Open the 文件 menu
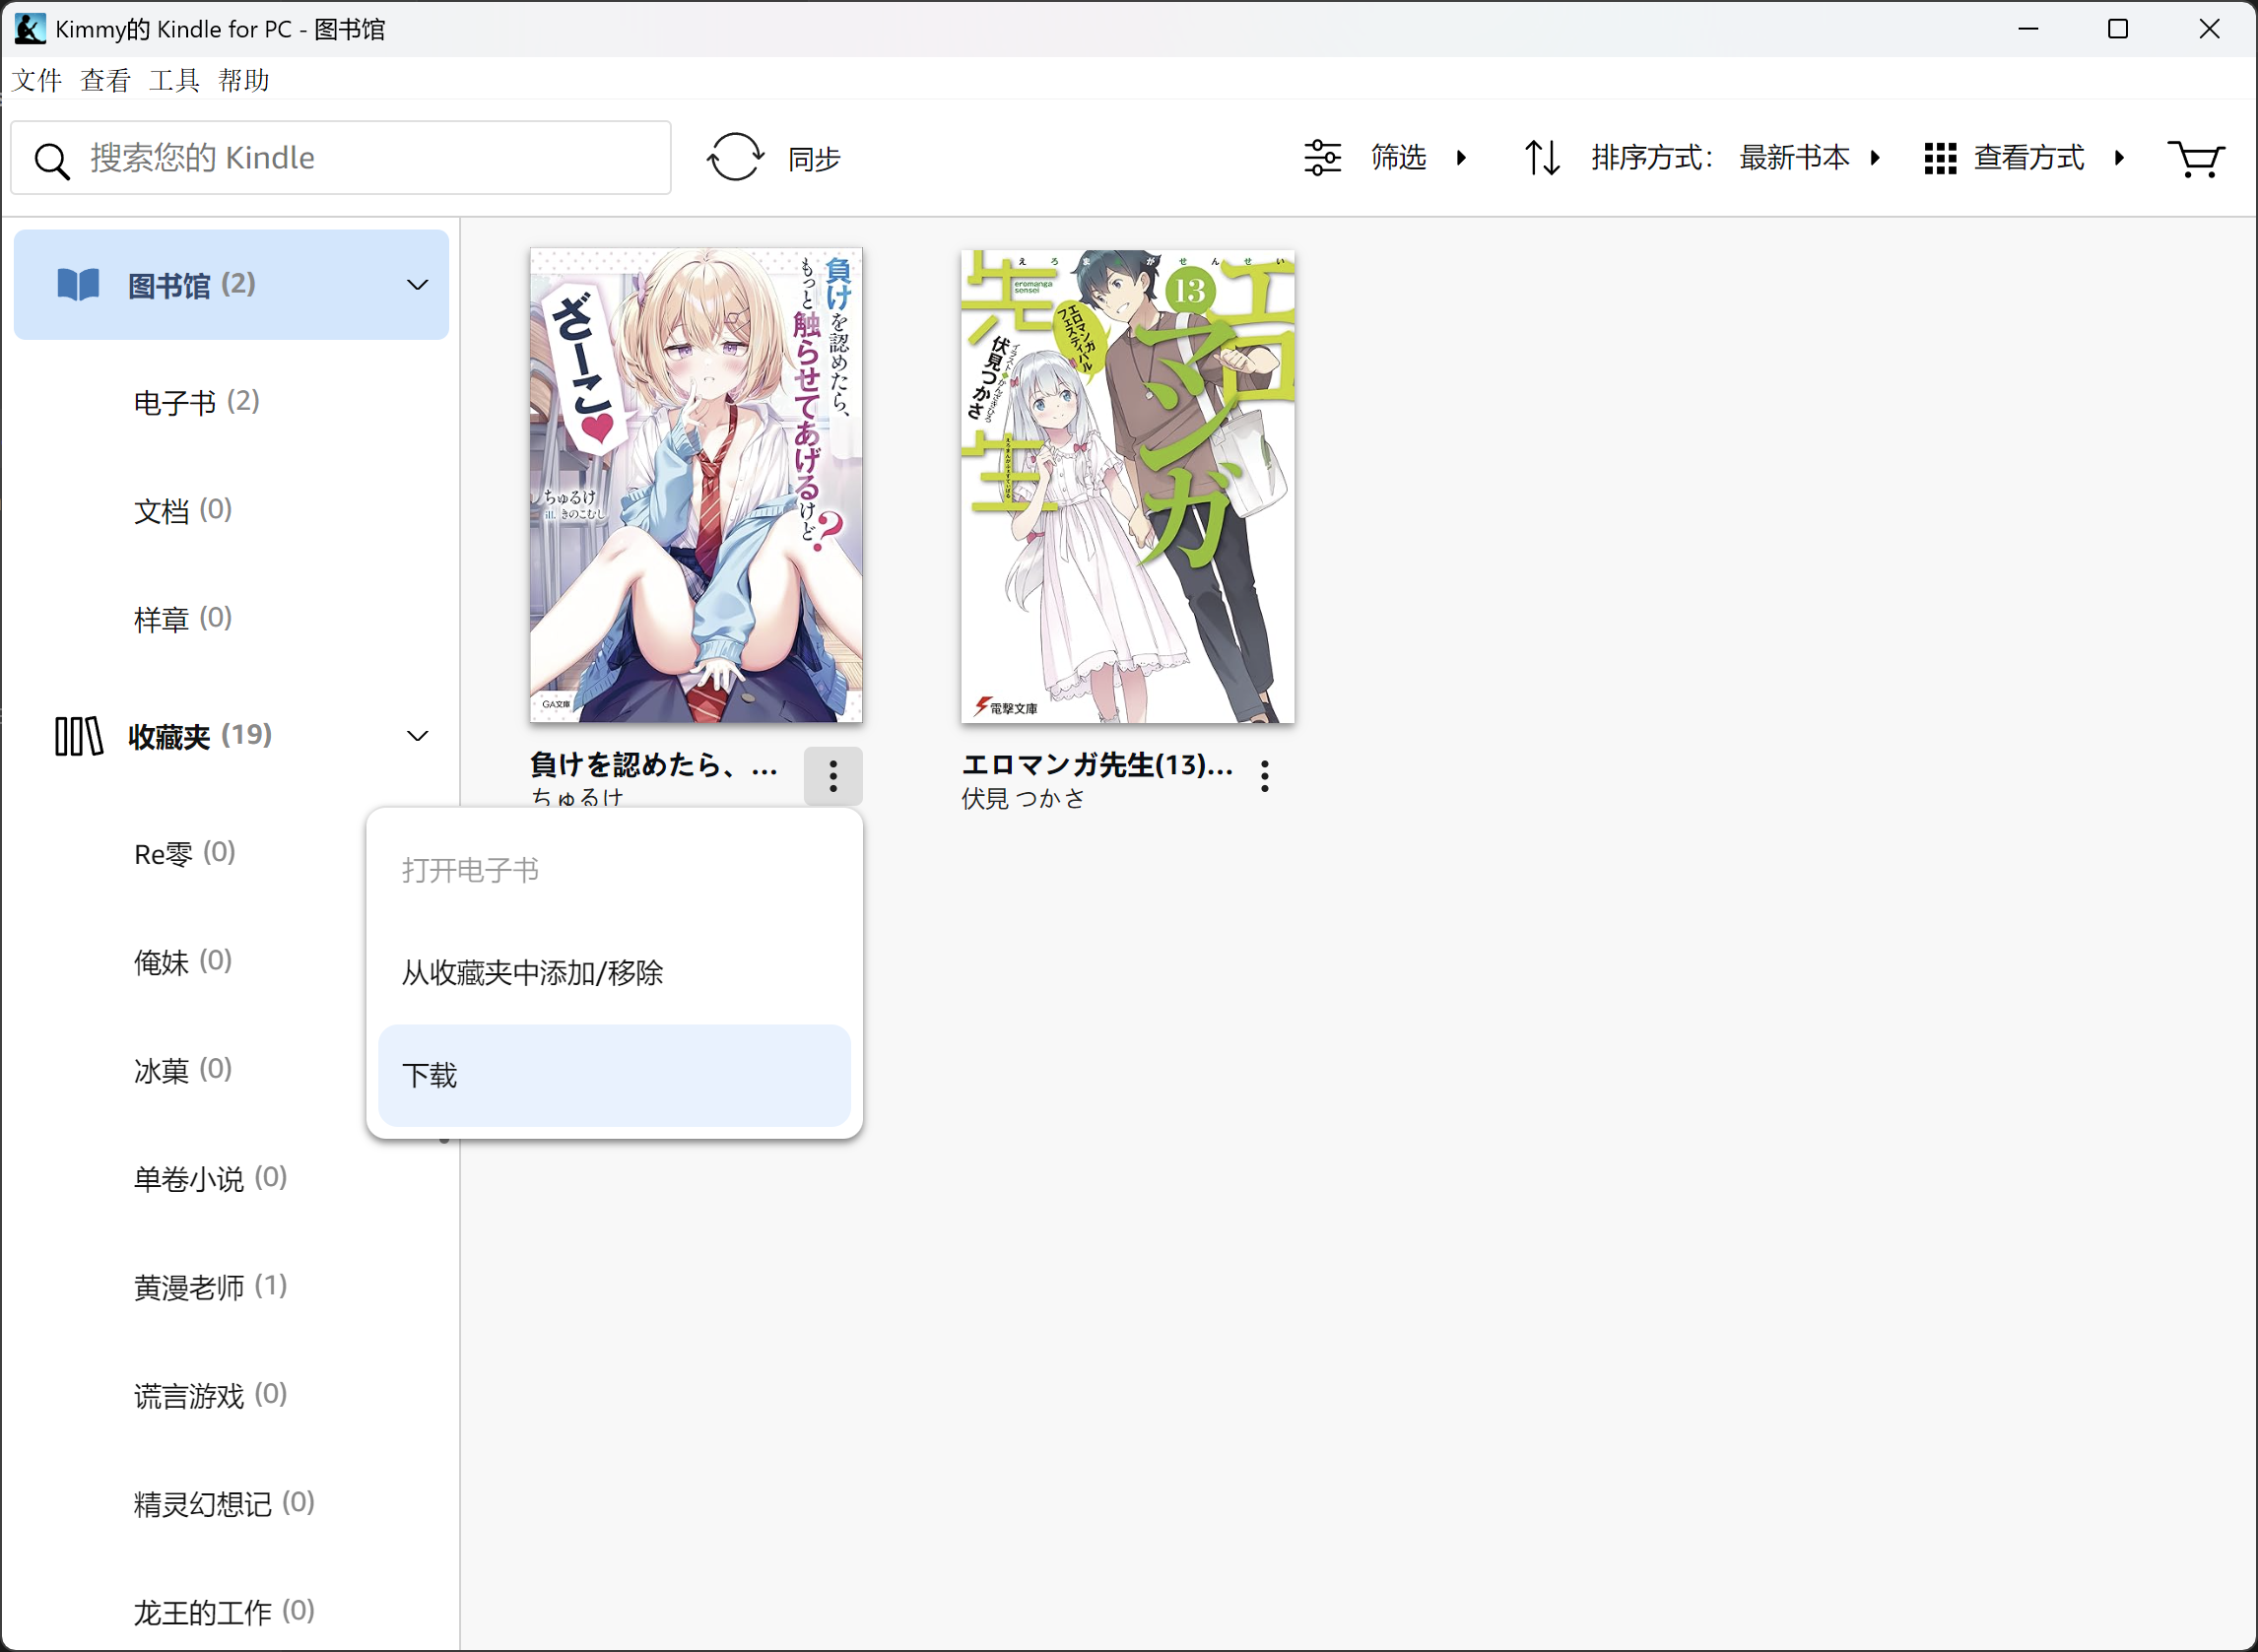The width and height of the screenshot is (2258, 1652). point(37,80)
